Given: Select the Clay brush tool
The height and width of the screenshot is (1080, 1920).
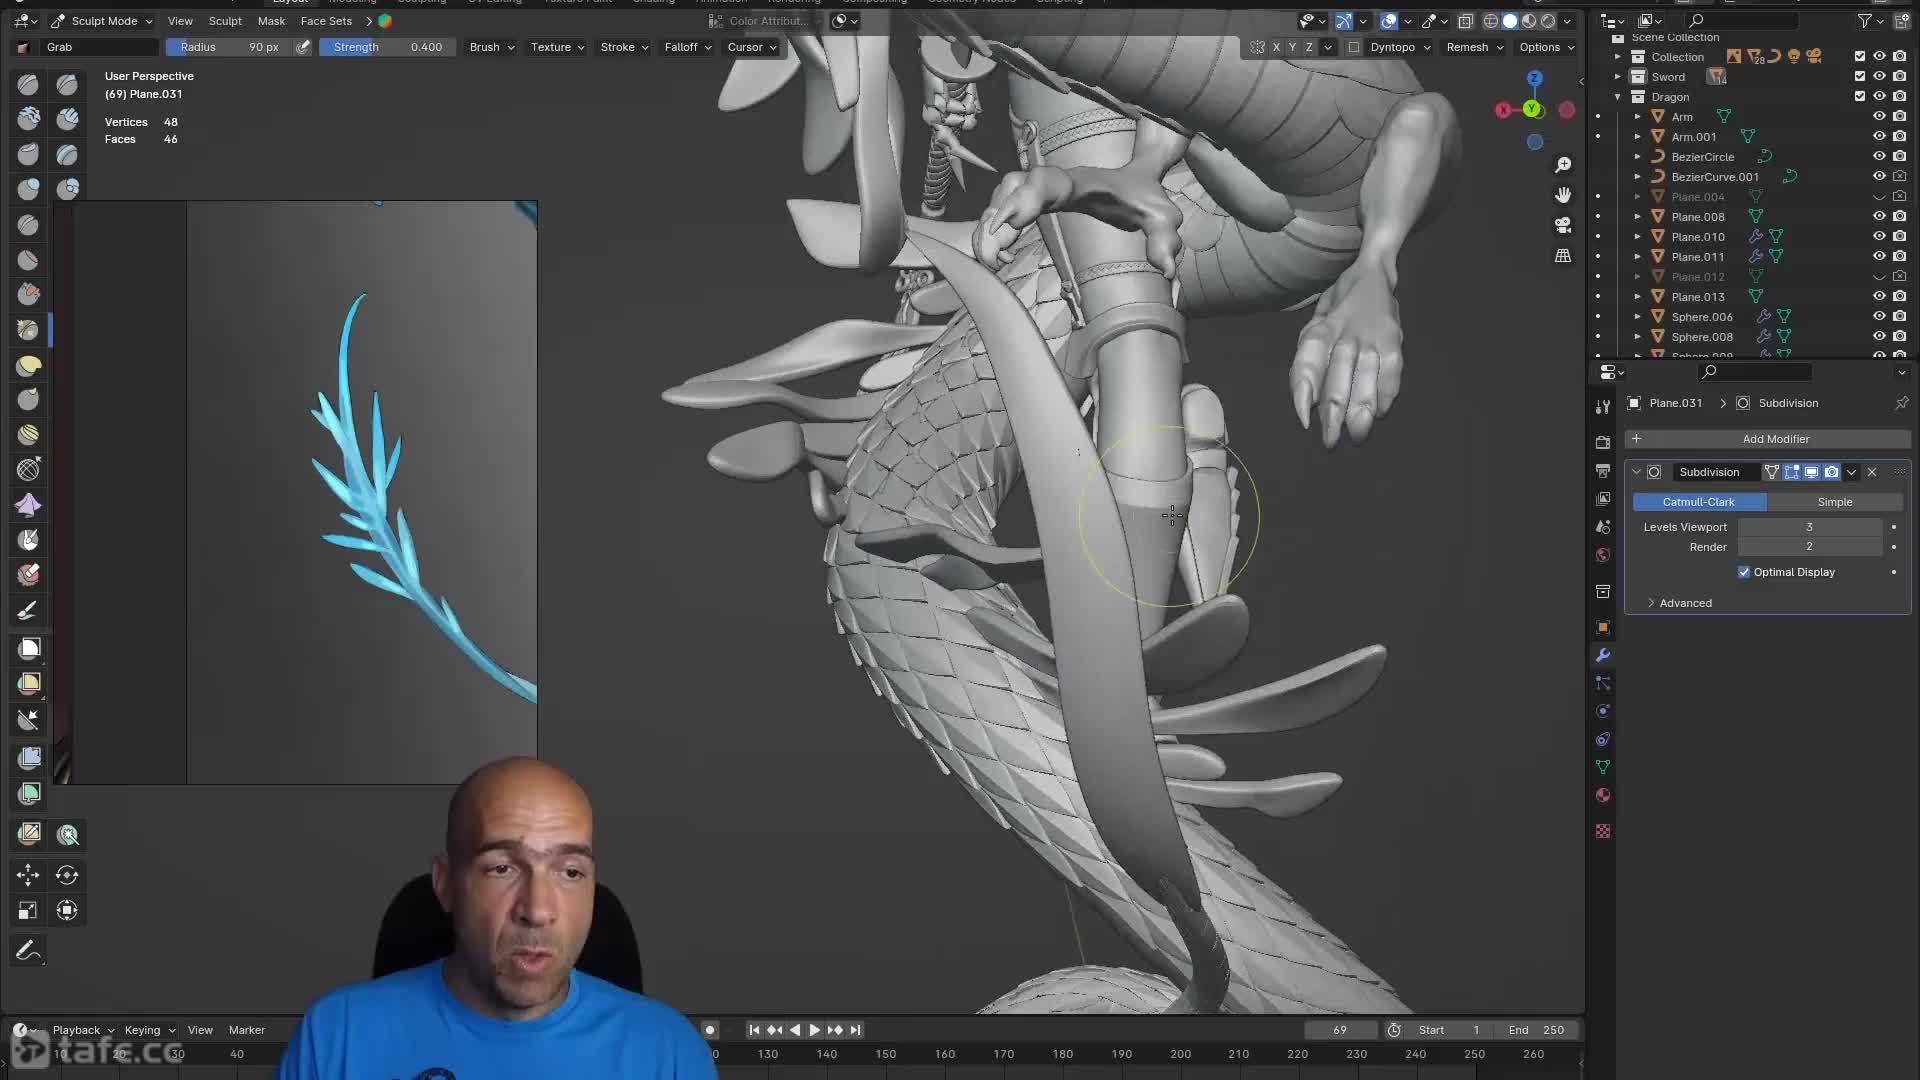Looking at the screenshot, I should [28, 119].
